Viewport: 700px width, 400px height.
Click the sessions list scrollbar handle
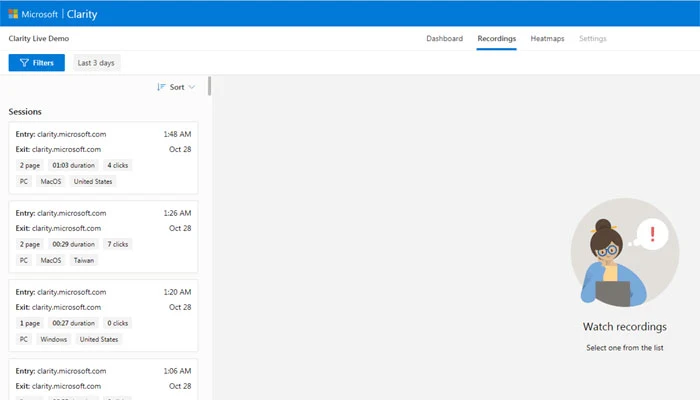(209, 86)
